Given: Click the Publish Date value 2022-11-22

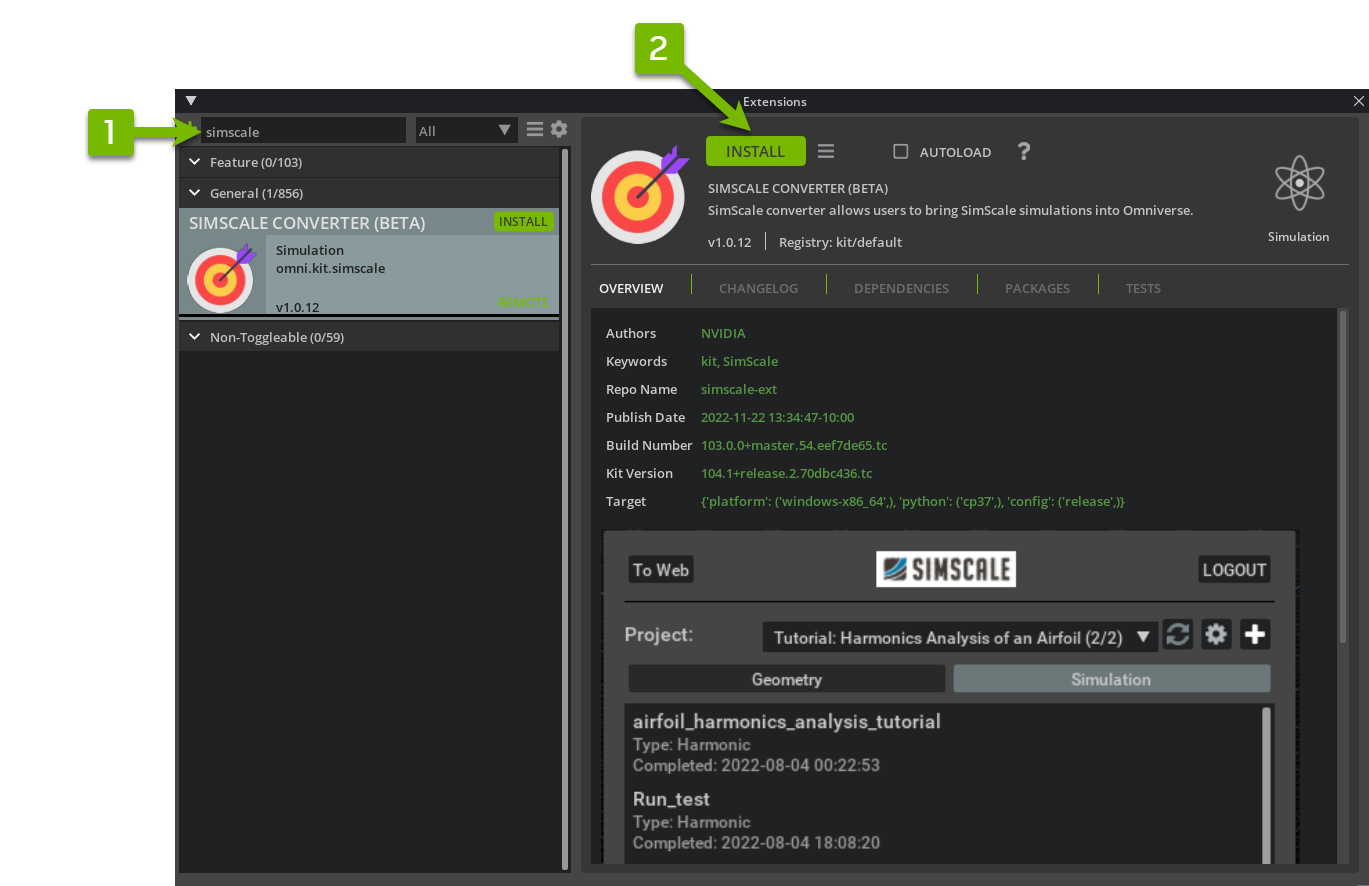Looking at the screenshot, I should click(x=777, y=417).
